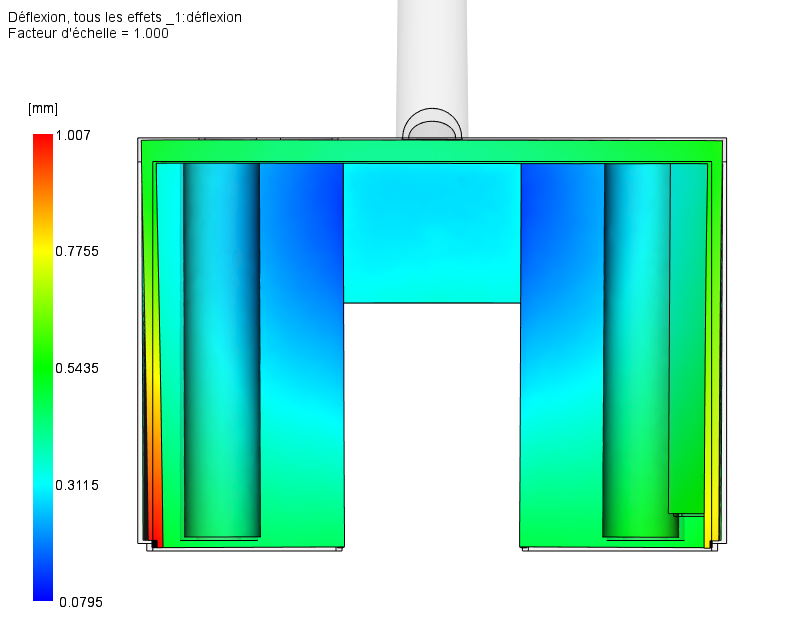788x625 pixels.
Task: Click the blue bottom of the color legend
Action: 42,590
